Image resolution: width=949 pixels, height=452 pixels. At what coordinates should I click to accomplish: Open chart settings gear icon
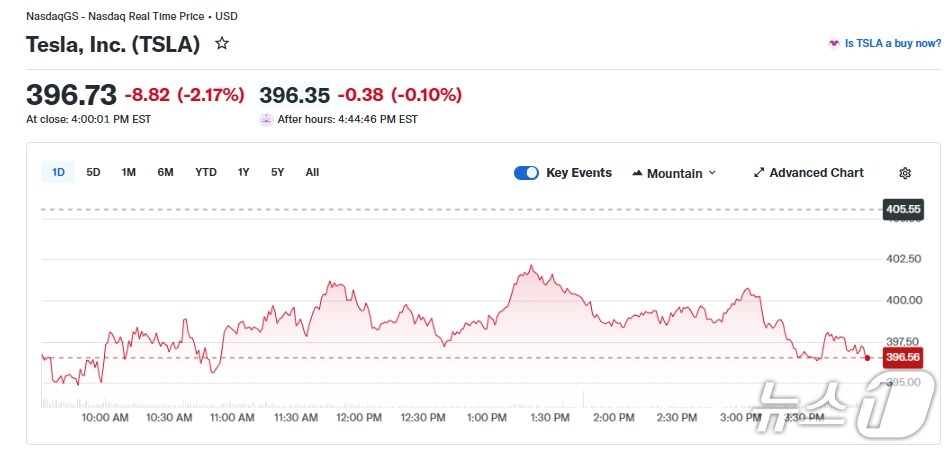click(x=905, y=173)
